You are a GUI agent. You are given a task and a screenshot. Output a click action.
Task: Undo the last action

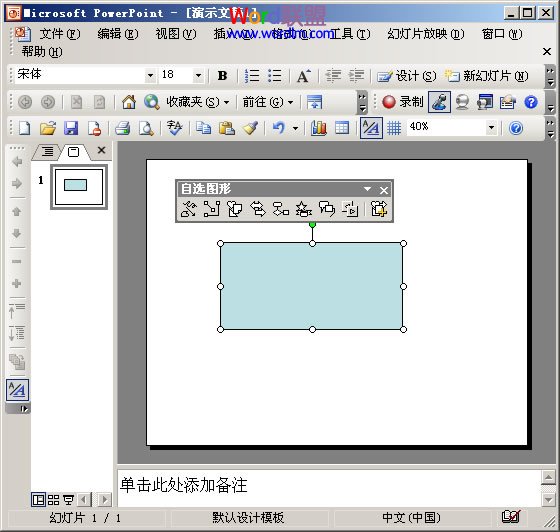coord(279,128)
